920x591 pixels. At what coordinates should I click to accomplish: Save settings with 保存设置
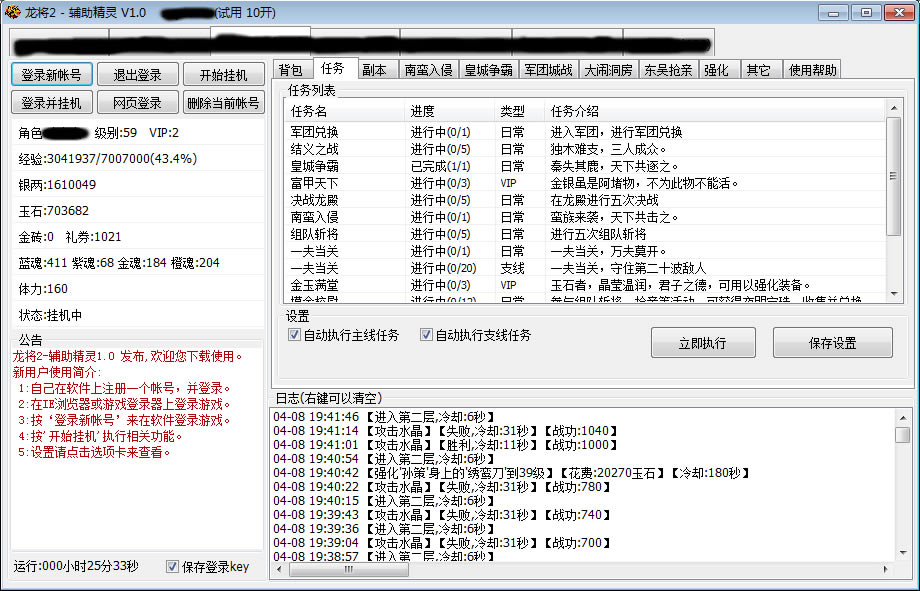[833, 343]
